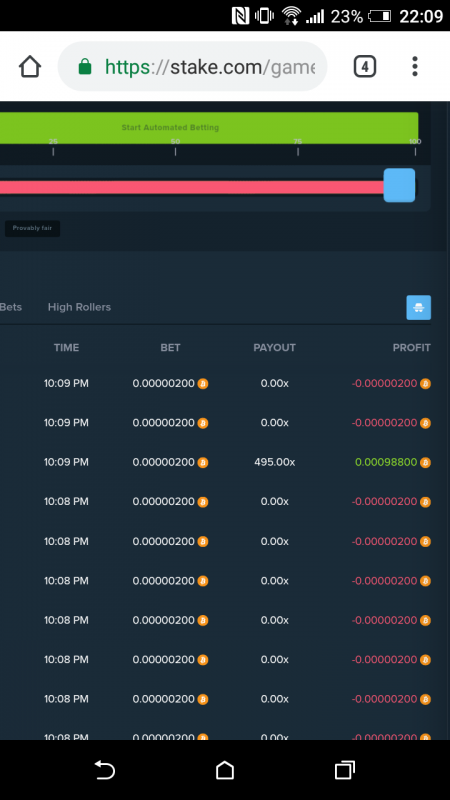Click the 75 mark on the slider scale
Screen dimensions: 450x800
tap(297, 142)
